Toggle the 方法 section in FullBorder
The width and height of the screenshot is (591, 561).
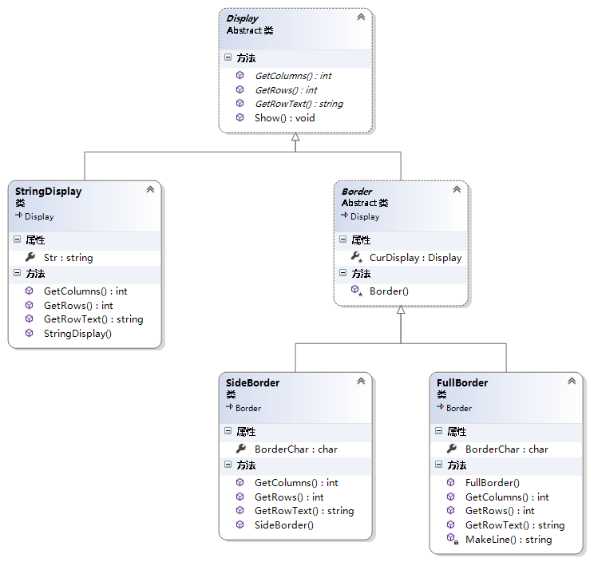[x=438, y=464]
